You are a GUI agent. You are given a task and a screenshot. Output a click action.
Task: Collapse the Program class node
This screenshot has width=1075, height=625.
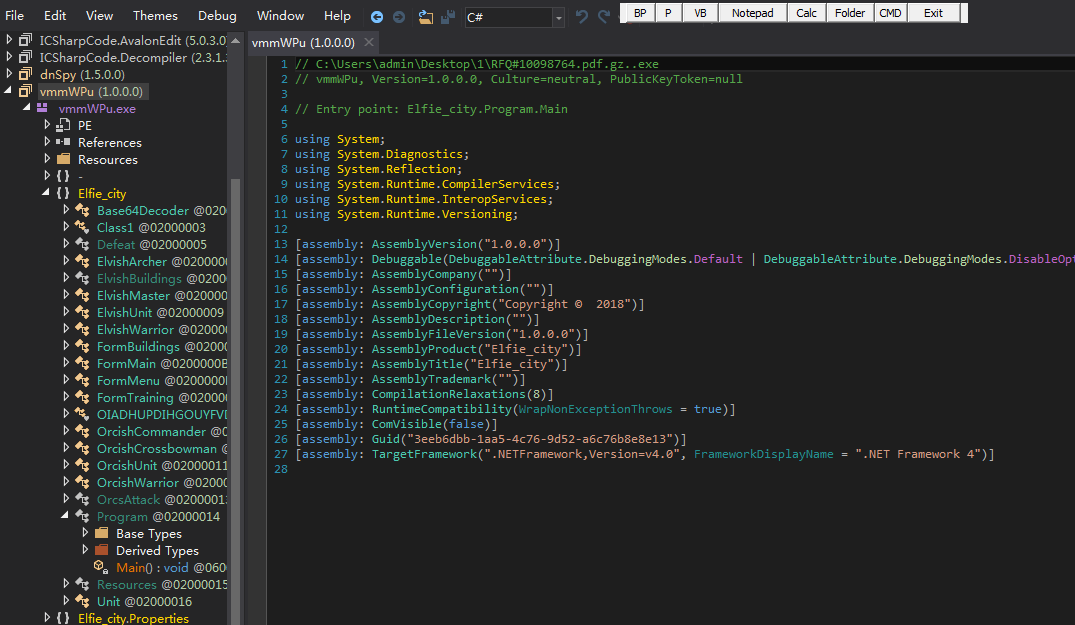tap(66, 517)
